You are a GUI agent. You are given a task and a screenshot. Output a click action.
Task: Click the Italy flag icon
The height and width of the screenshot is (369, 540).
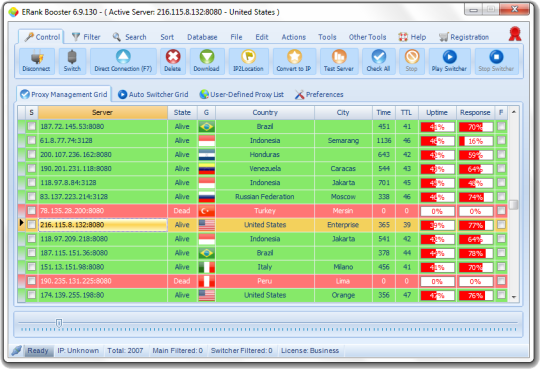207,267
